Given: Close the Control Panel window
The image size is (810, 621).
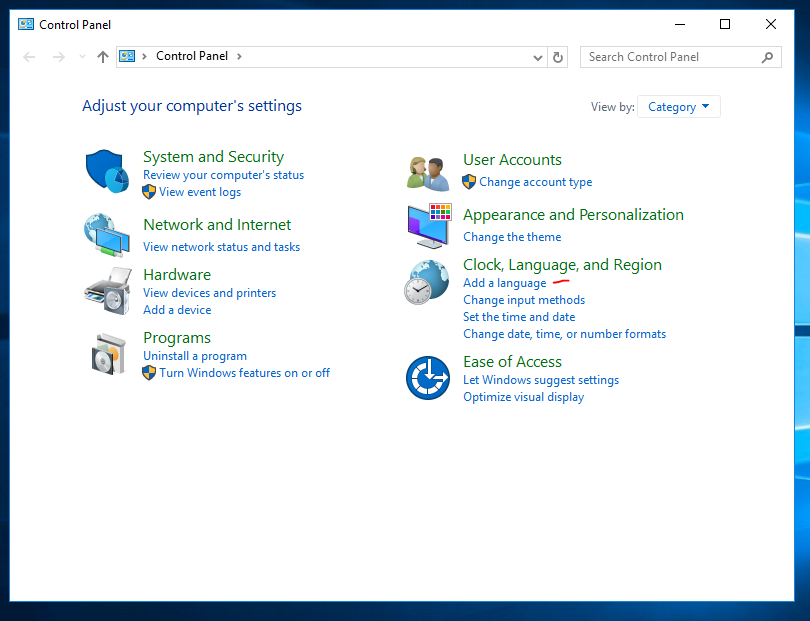Looking at the screenshot, I should (x=771, y=24).
